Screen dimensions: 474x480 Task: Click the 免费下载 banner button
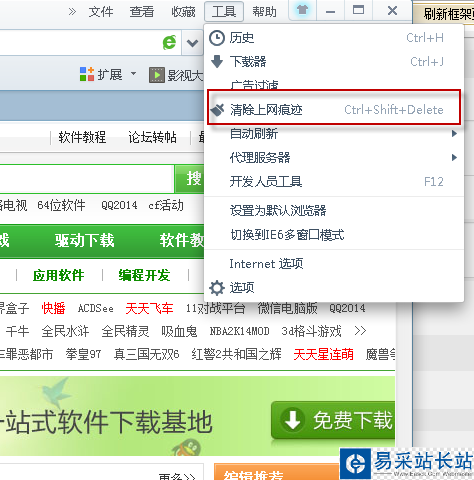coord(333,420)
